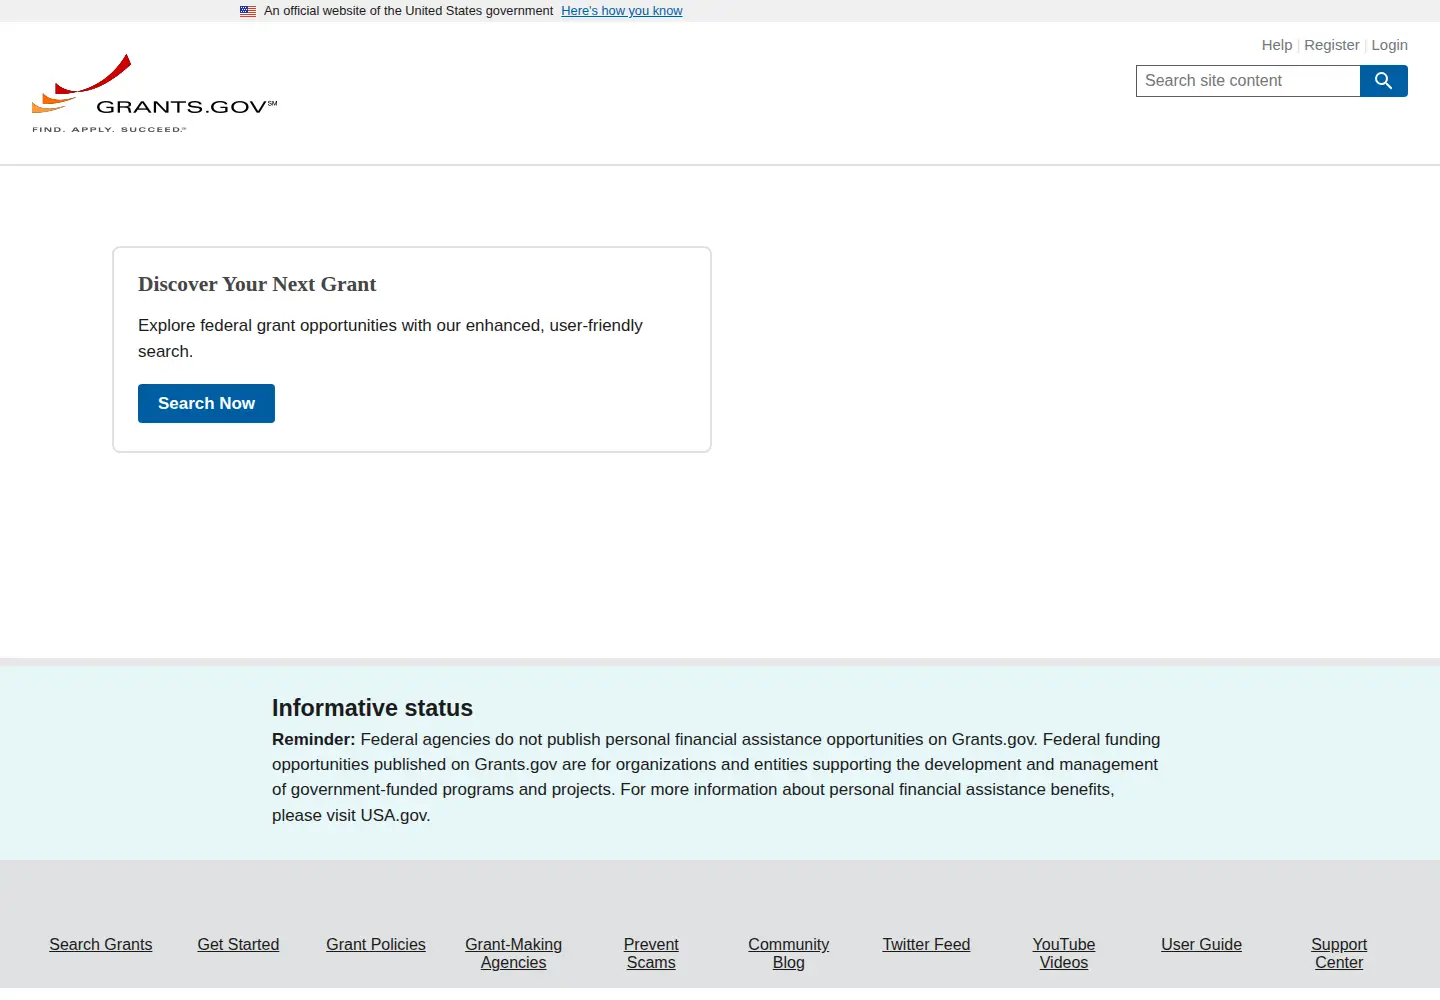This screenshot has height=1000, width=1440.
Task: Open the Community Blog footer link
Action: pyautogui.click(x=788, y=953)
